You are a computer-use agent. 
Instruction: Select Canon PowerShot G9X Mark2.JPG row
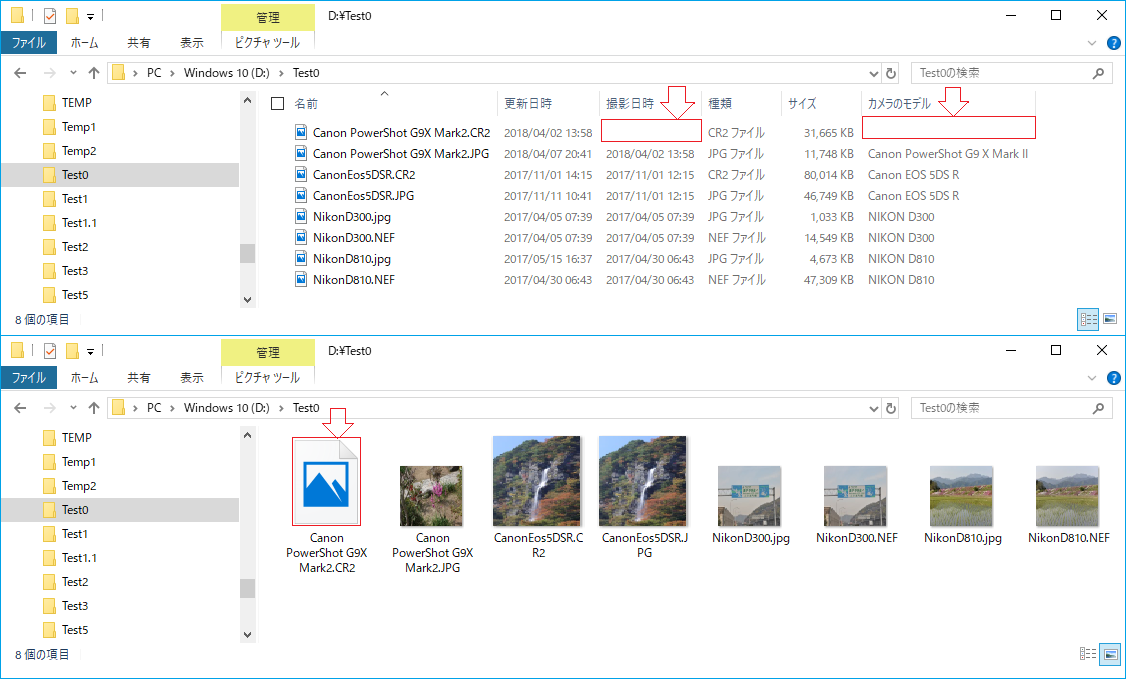tap(661, 154)
